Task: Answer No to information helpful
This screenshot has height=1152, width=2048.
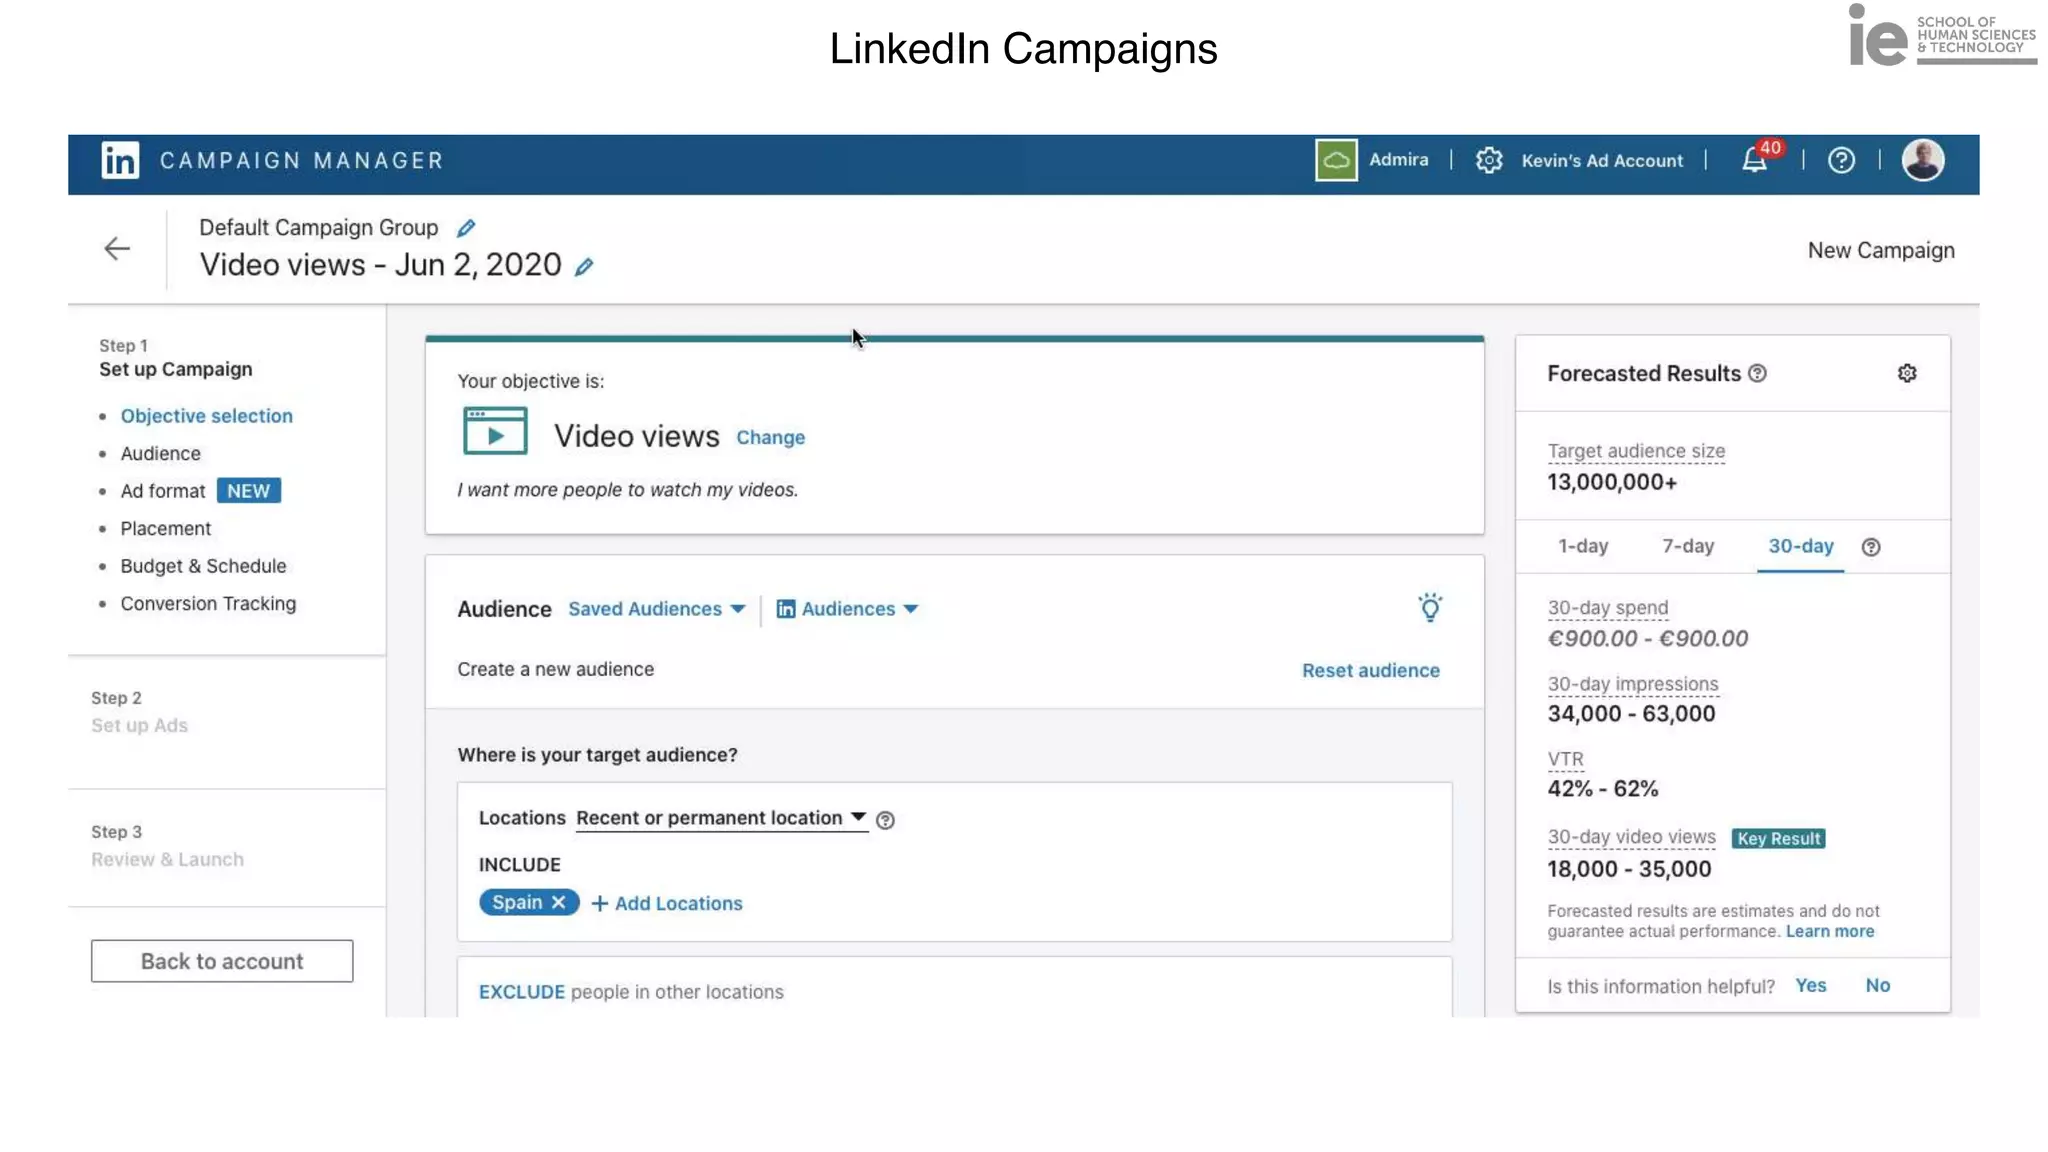Action: click(1878, 985)
